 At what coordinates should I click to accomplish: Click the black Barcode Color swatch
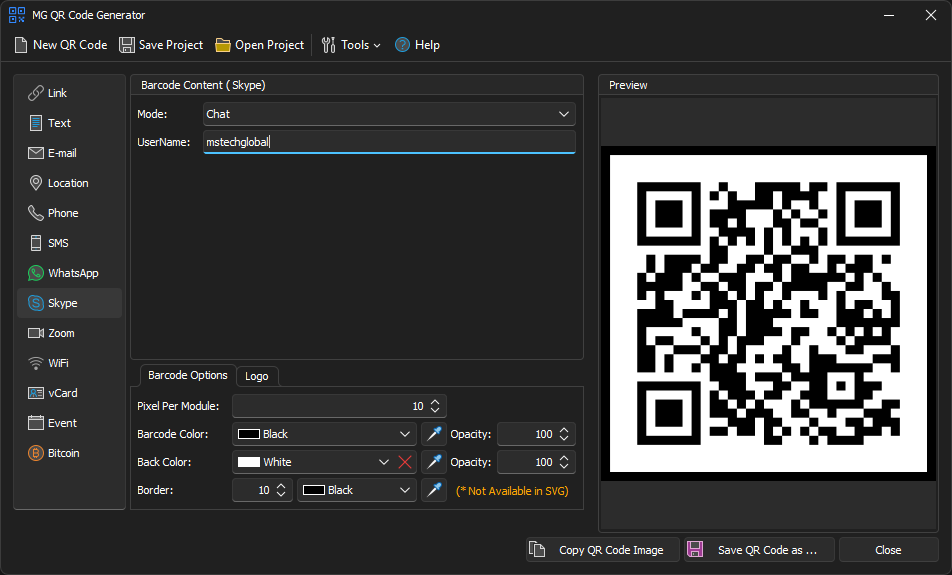249,434
